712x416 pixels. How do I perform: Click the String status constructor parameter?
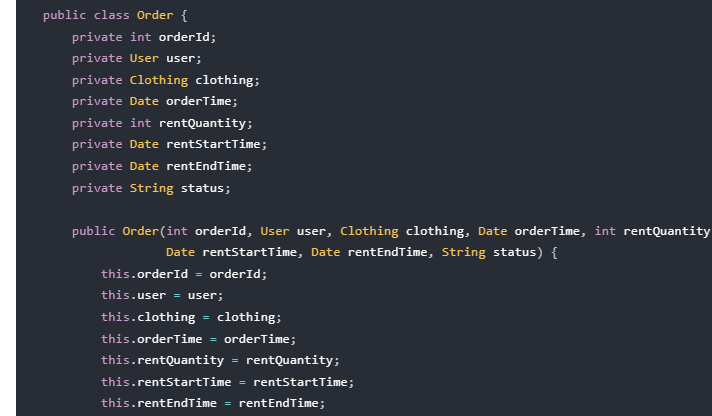[x=489, y=253]
